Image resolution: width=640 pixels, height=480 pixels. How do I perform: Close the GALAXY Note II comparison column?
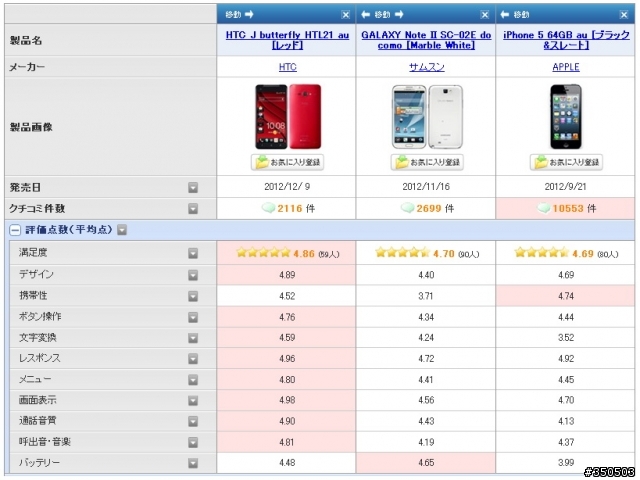484,15
